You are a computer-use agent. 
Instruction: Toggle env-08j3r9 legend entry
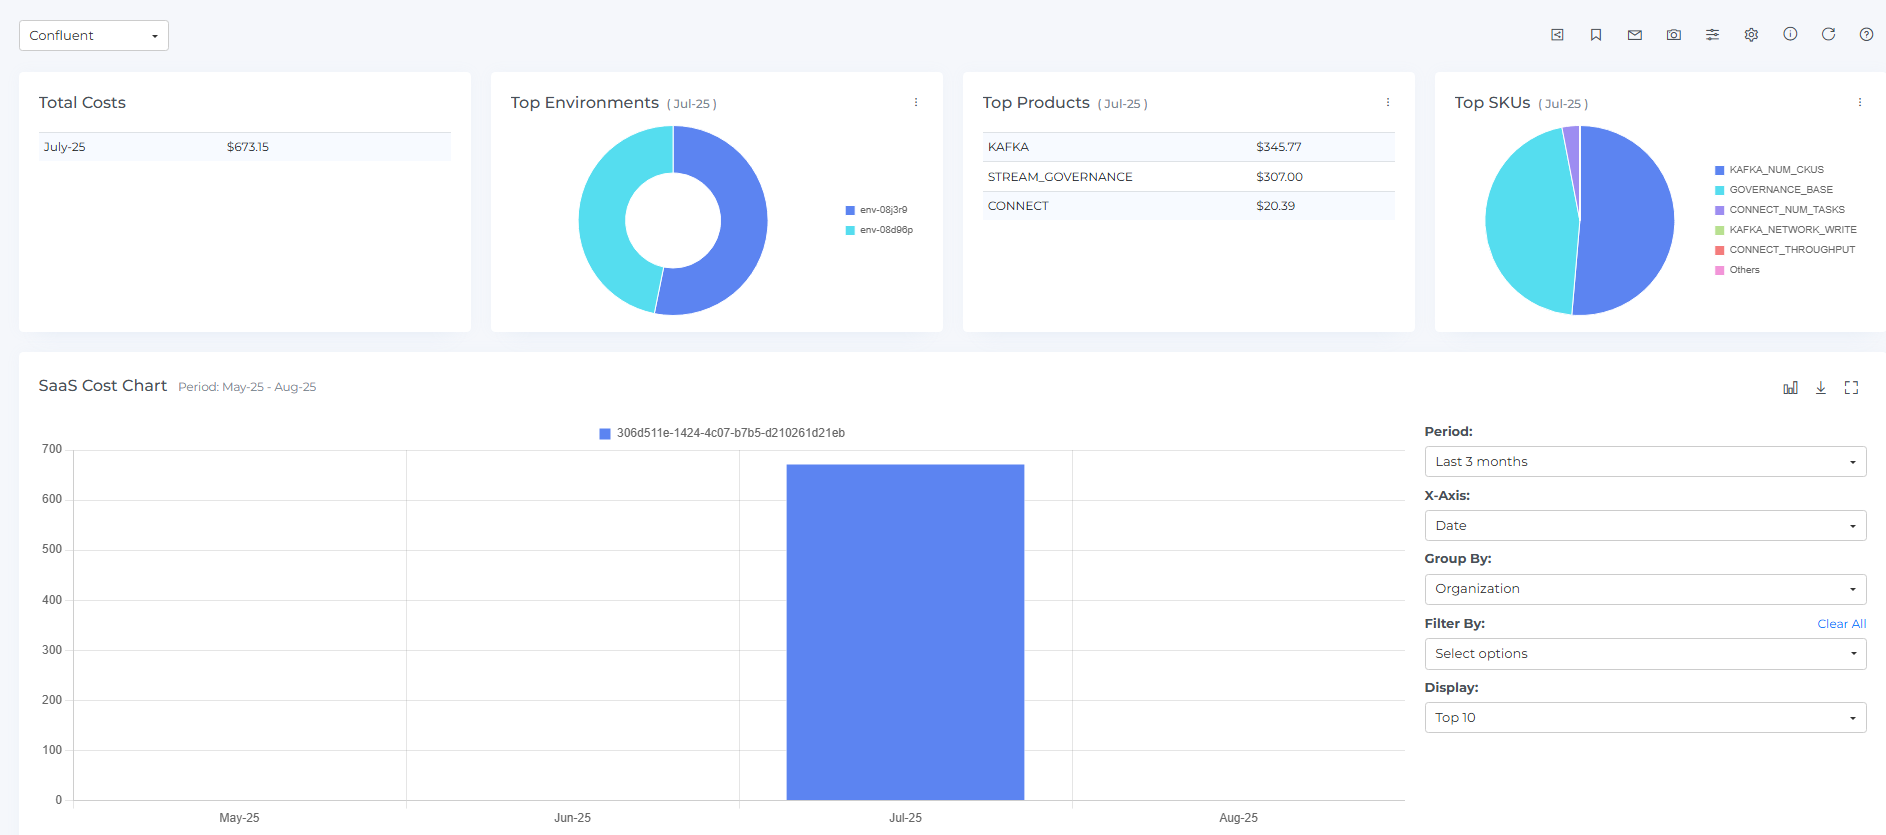pos(882,210)
